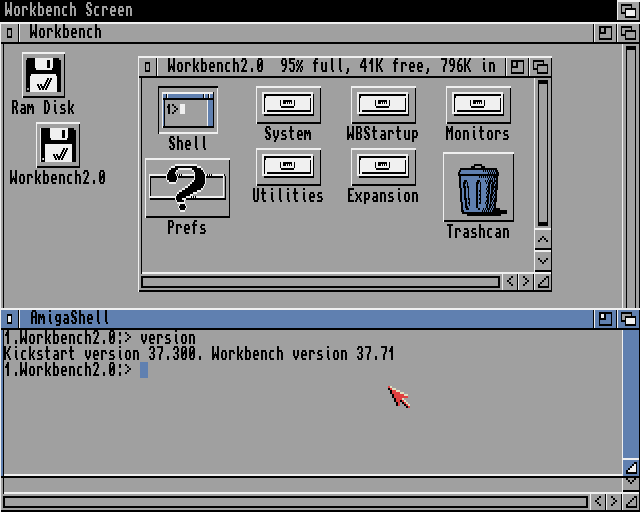Click the Workbench Screen title bar

pyautogui.click(x=309, y=10)
